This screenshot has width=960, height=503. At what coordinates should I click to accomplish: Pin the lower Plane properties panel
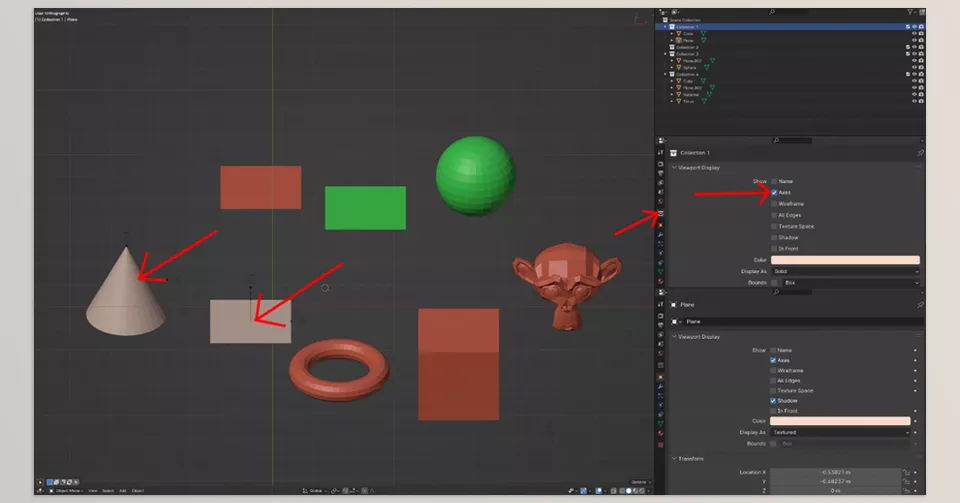coord(920,305)
